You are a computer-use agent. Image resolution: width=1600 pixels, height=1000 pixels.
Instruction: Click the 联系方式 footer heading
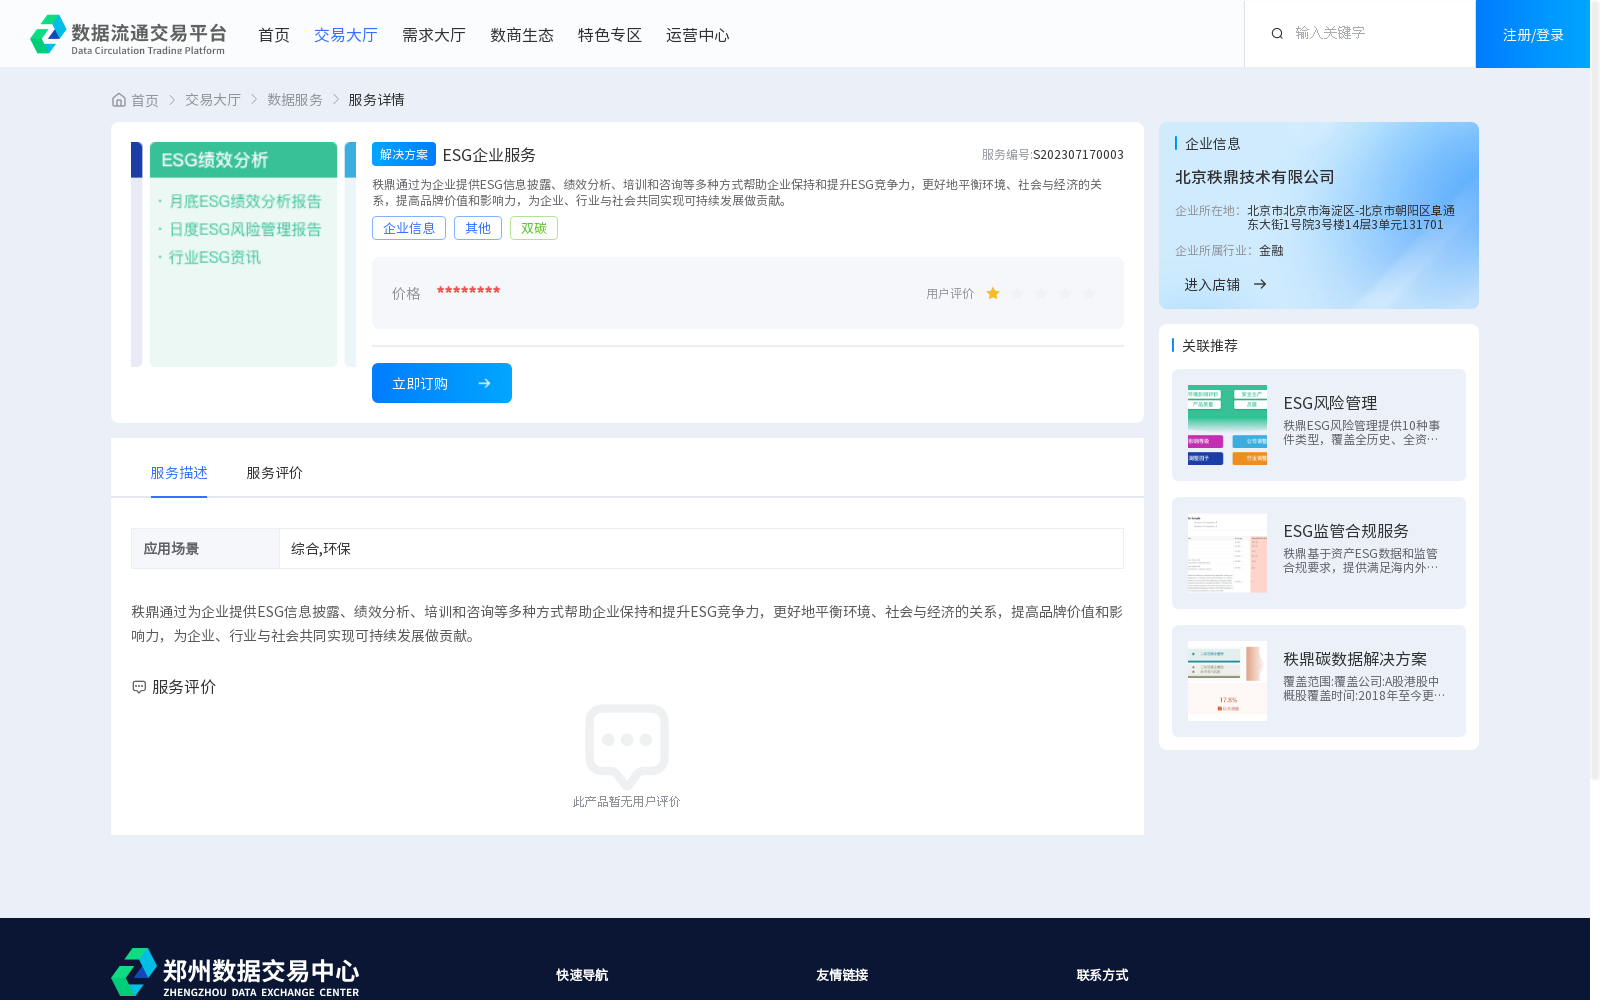[1102, 975]
